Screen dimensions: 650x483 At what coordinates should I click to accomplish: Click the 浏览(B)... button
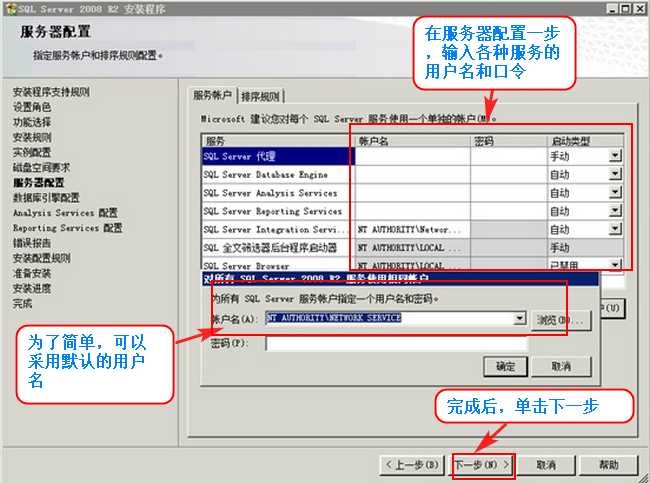561,320
